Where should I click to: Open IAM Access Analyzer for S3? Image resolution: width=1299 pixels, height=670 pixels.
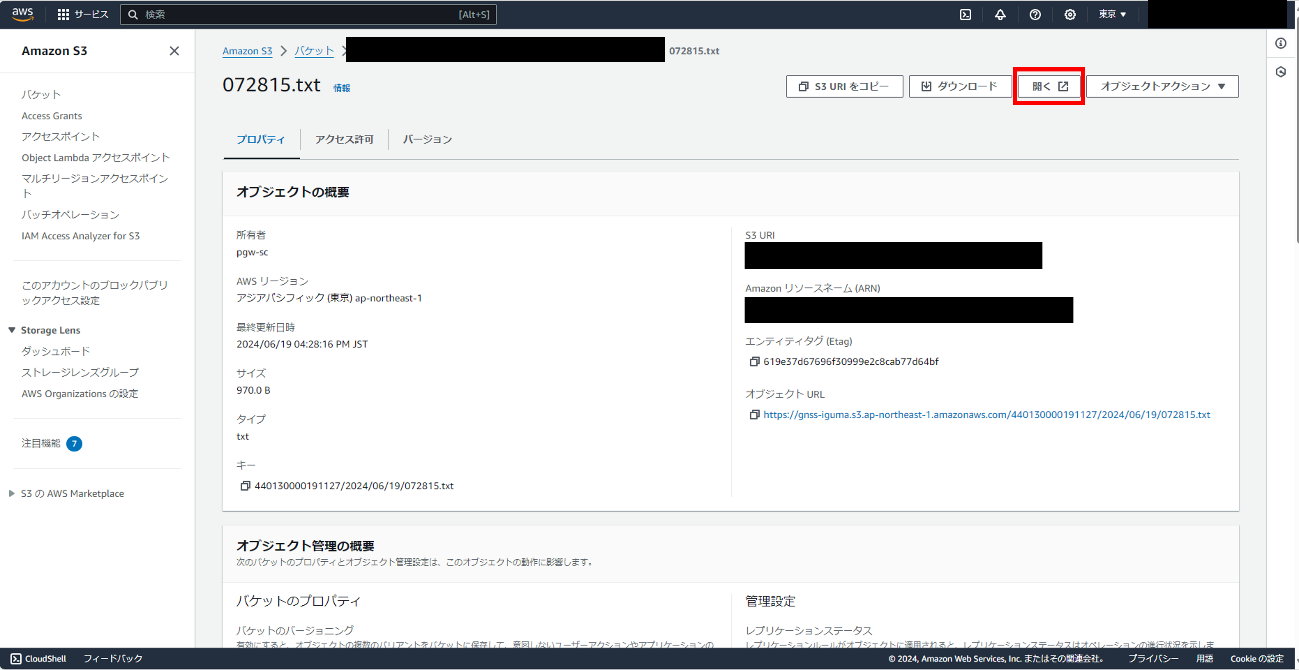tap(81, 236)
